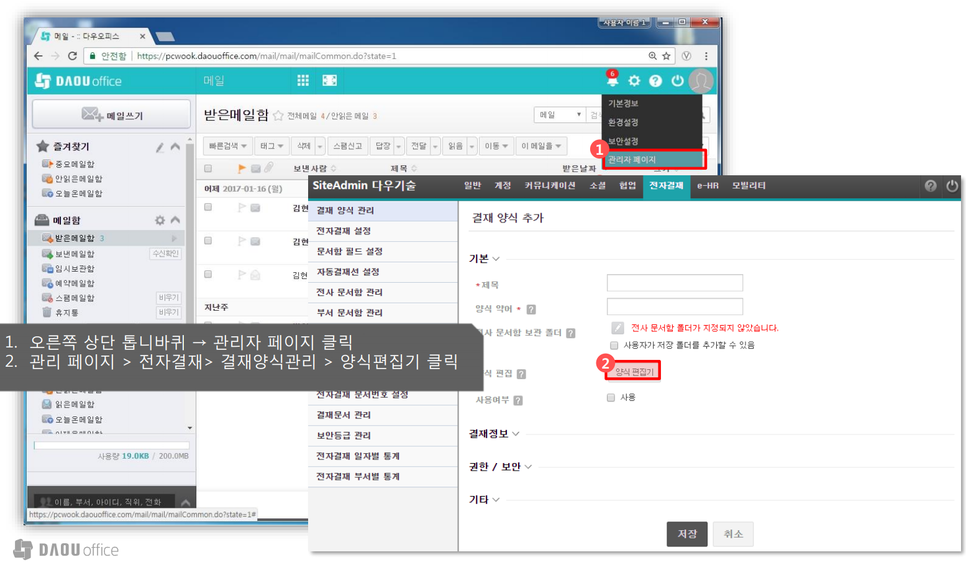This screenshot has height=565, width=966.
Task: Click the attachment paperclip column icon
Action: click(x=269, y=168)
